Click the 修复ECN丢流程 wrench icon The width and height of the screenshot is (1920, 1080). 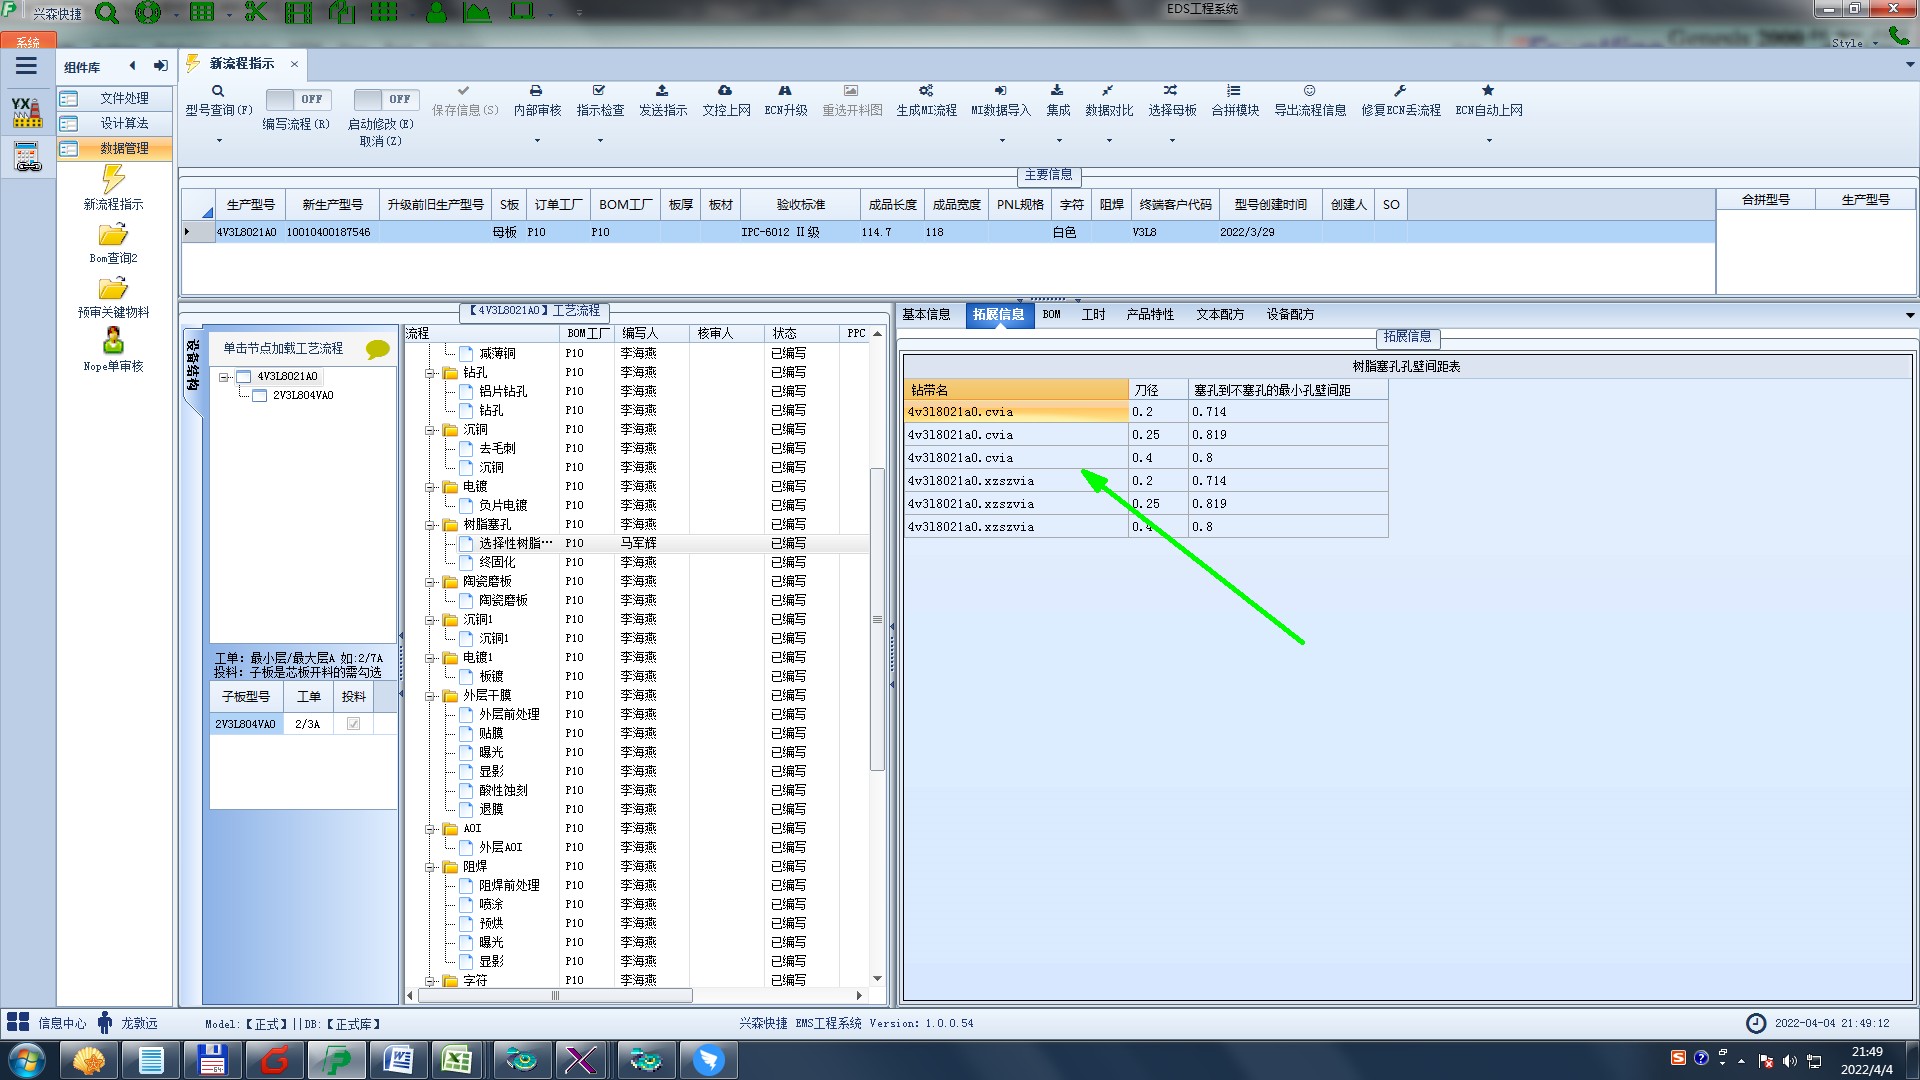click(x=1399, y=91)
